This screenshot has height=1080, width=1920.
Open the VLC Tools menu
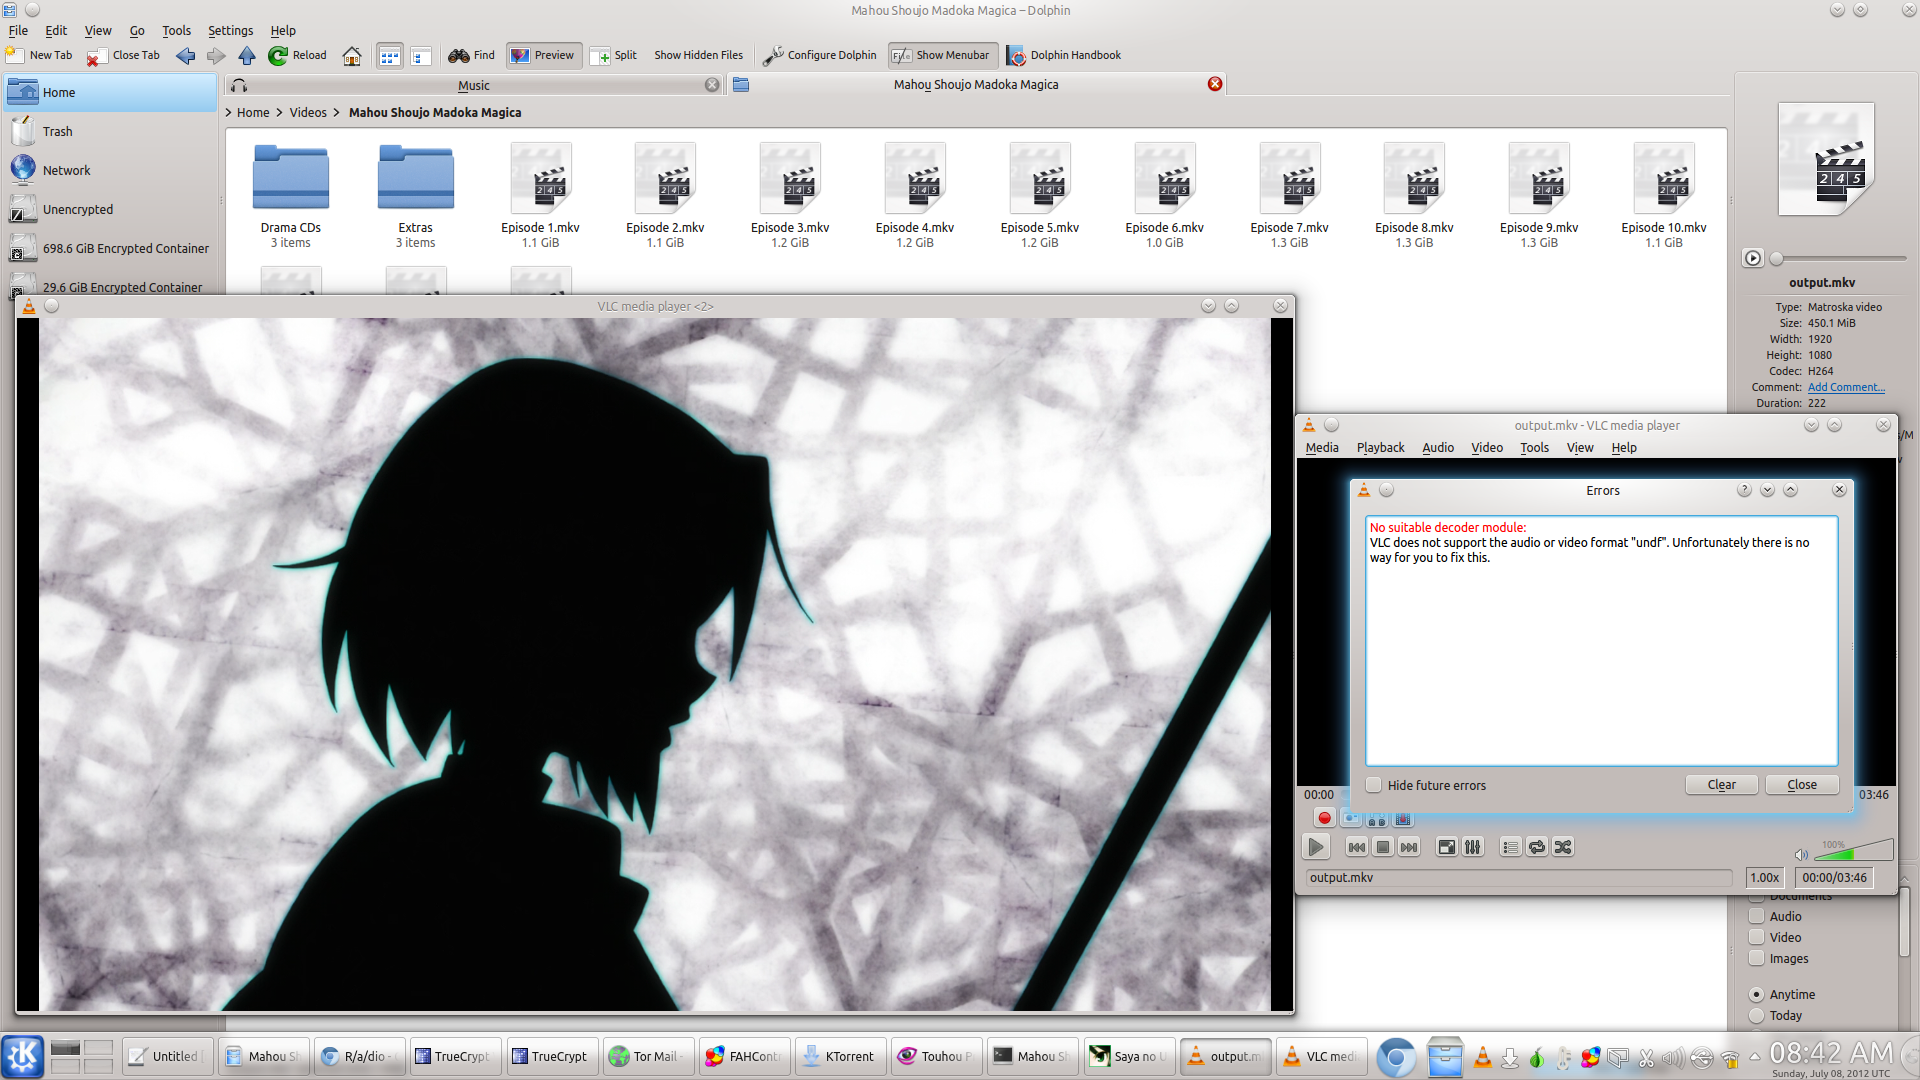[1534, 447]
